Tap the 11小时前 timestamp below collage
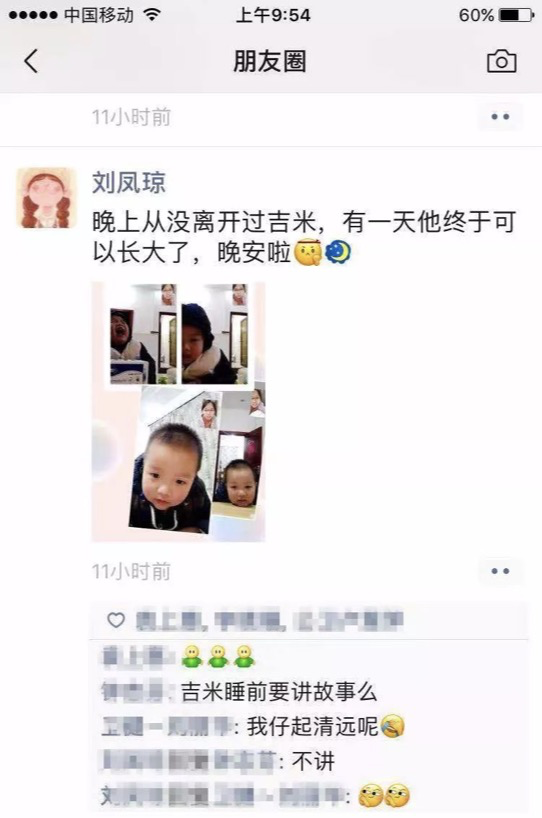The image size is (542, 818). point(131,571)
